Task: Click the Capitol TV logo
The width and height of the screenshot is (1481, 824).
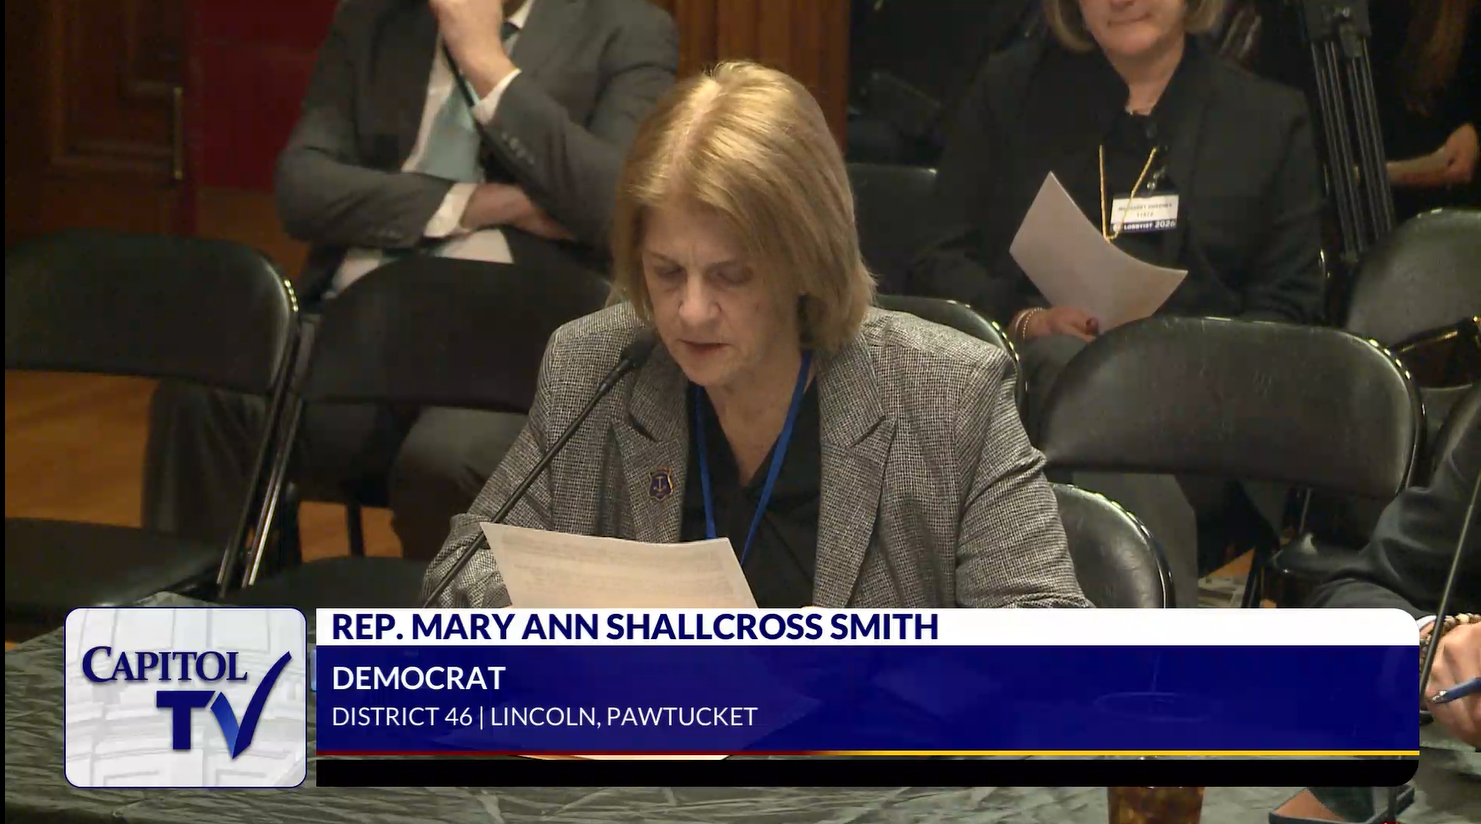Action: (185, 696)
